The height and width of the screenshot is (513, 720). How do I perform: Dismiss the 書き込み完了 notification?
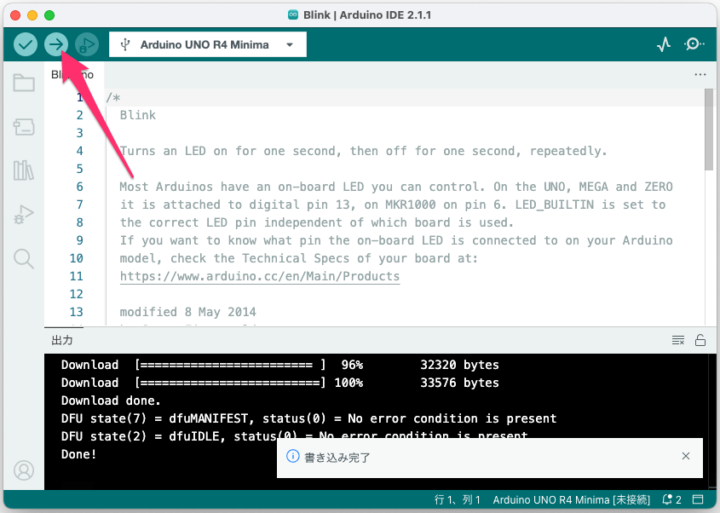tap(685, 456)
